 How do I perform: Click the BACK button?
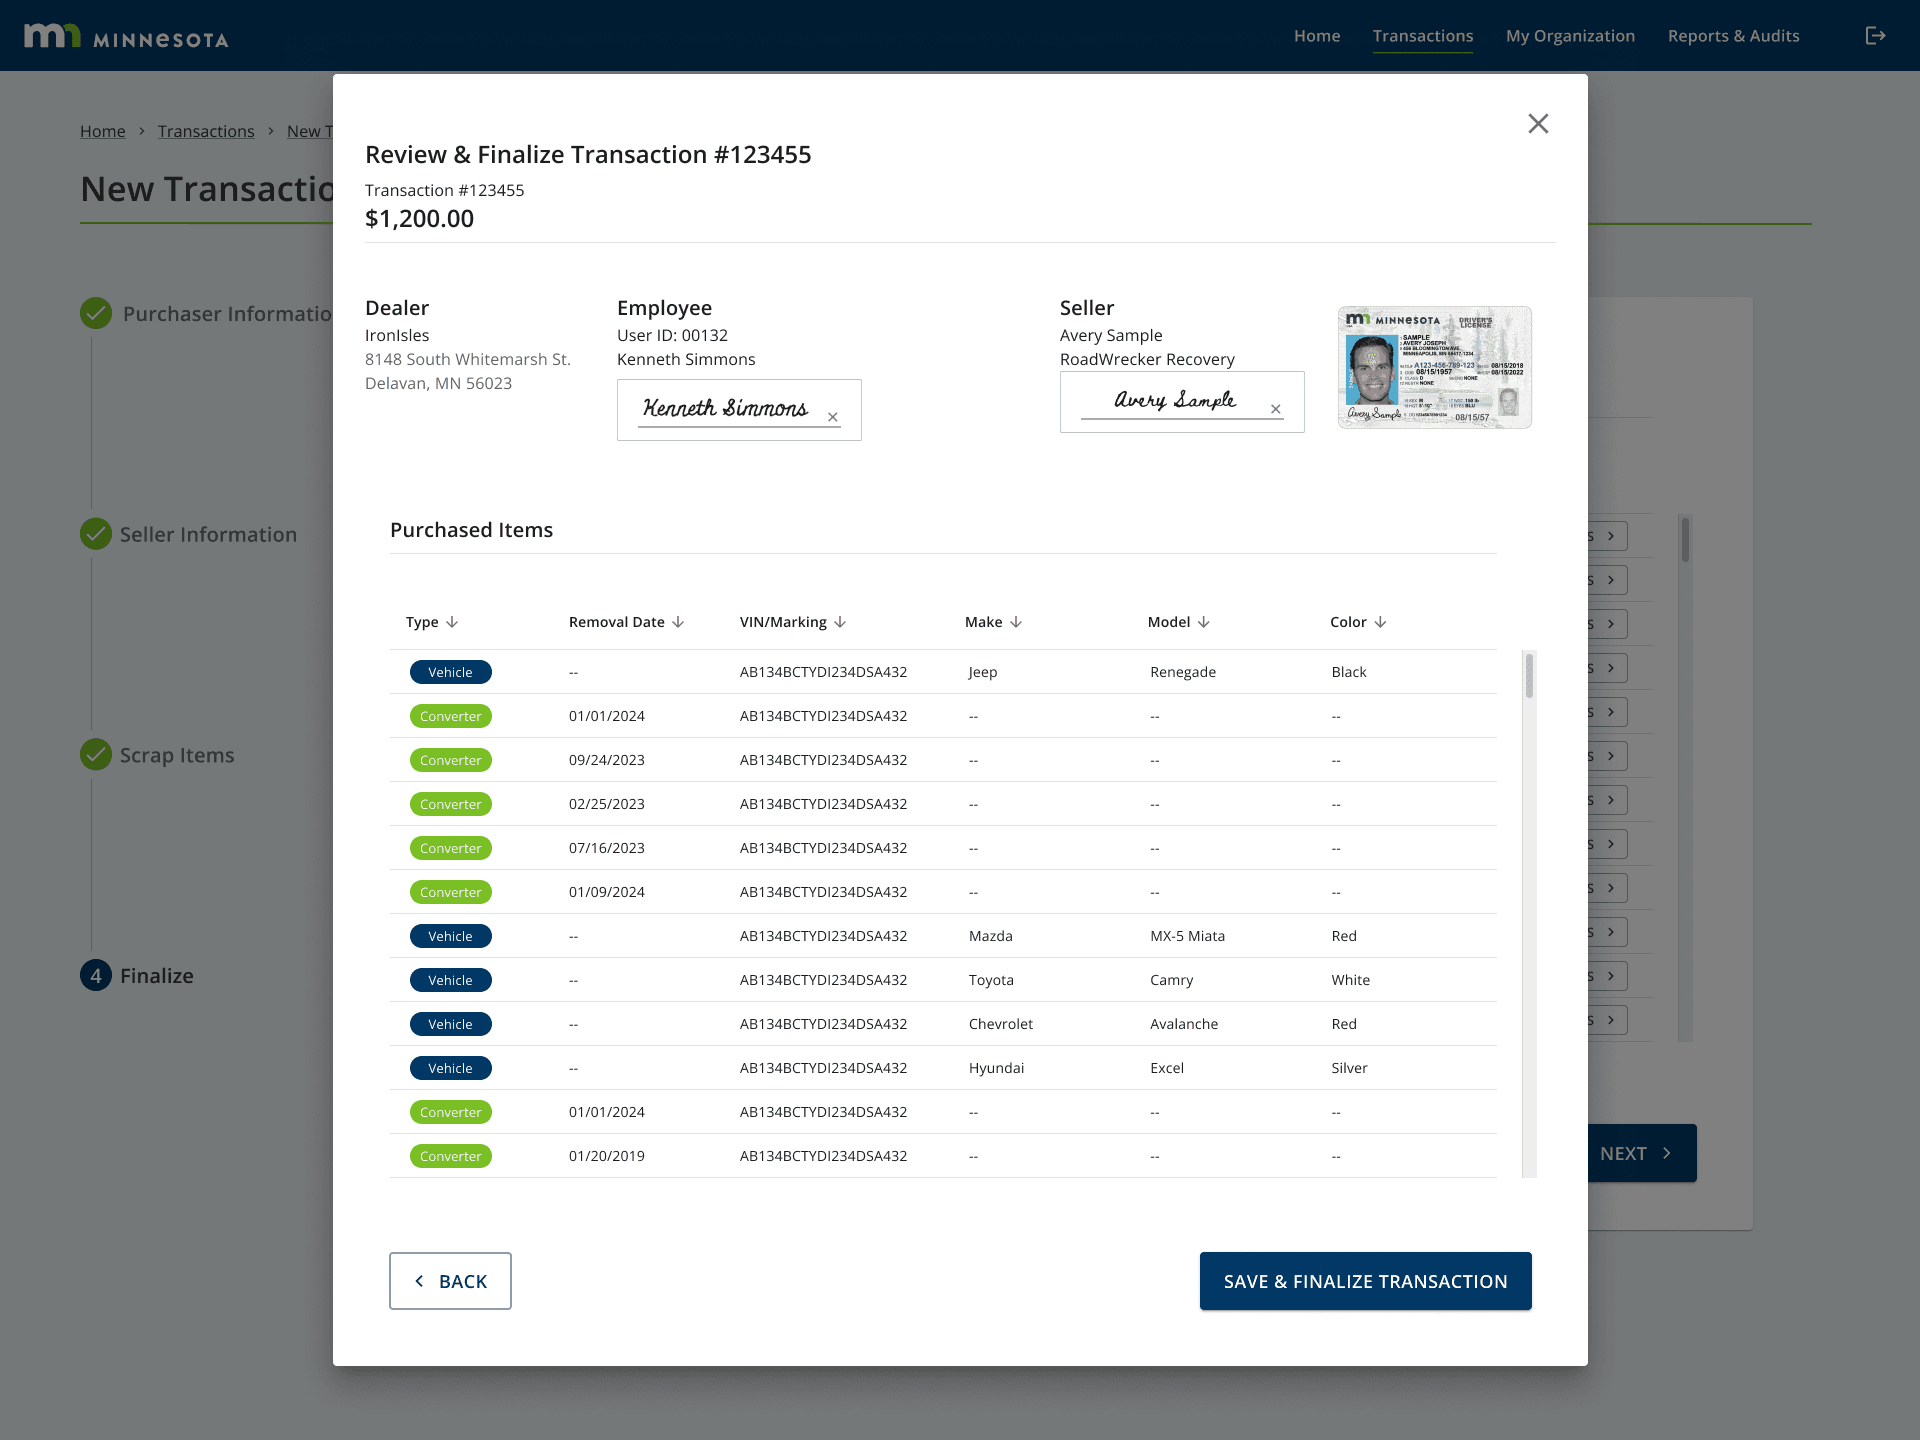(x=450, y=1281)
